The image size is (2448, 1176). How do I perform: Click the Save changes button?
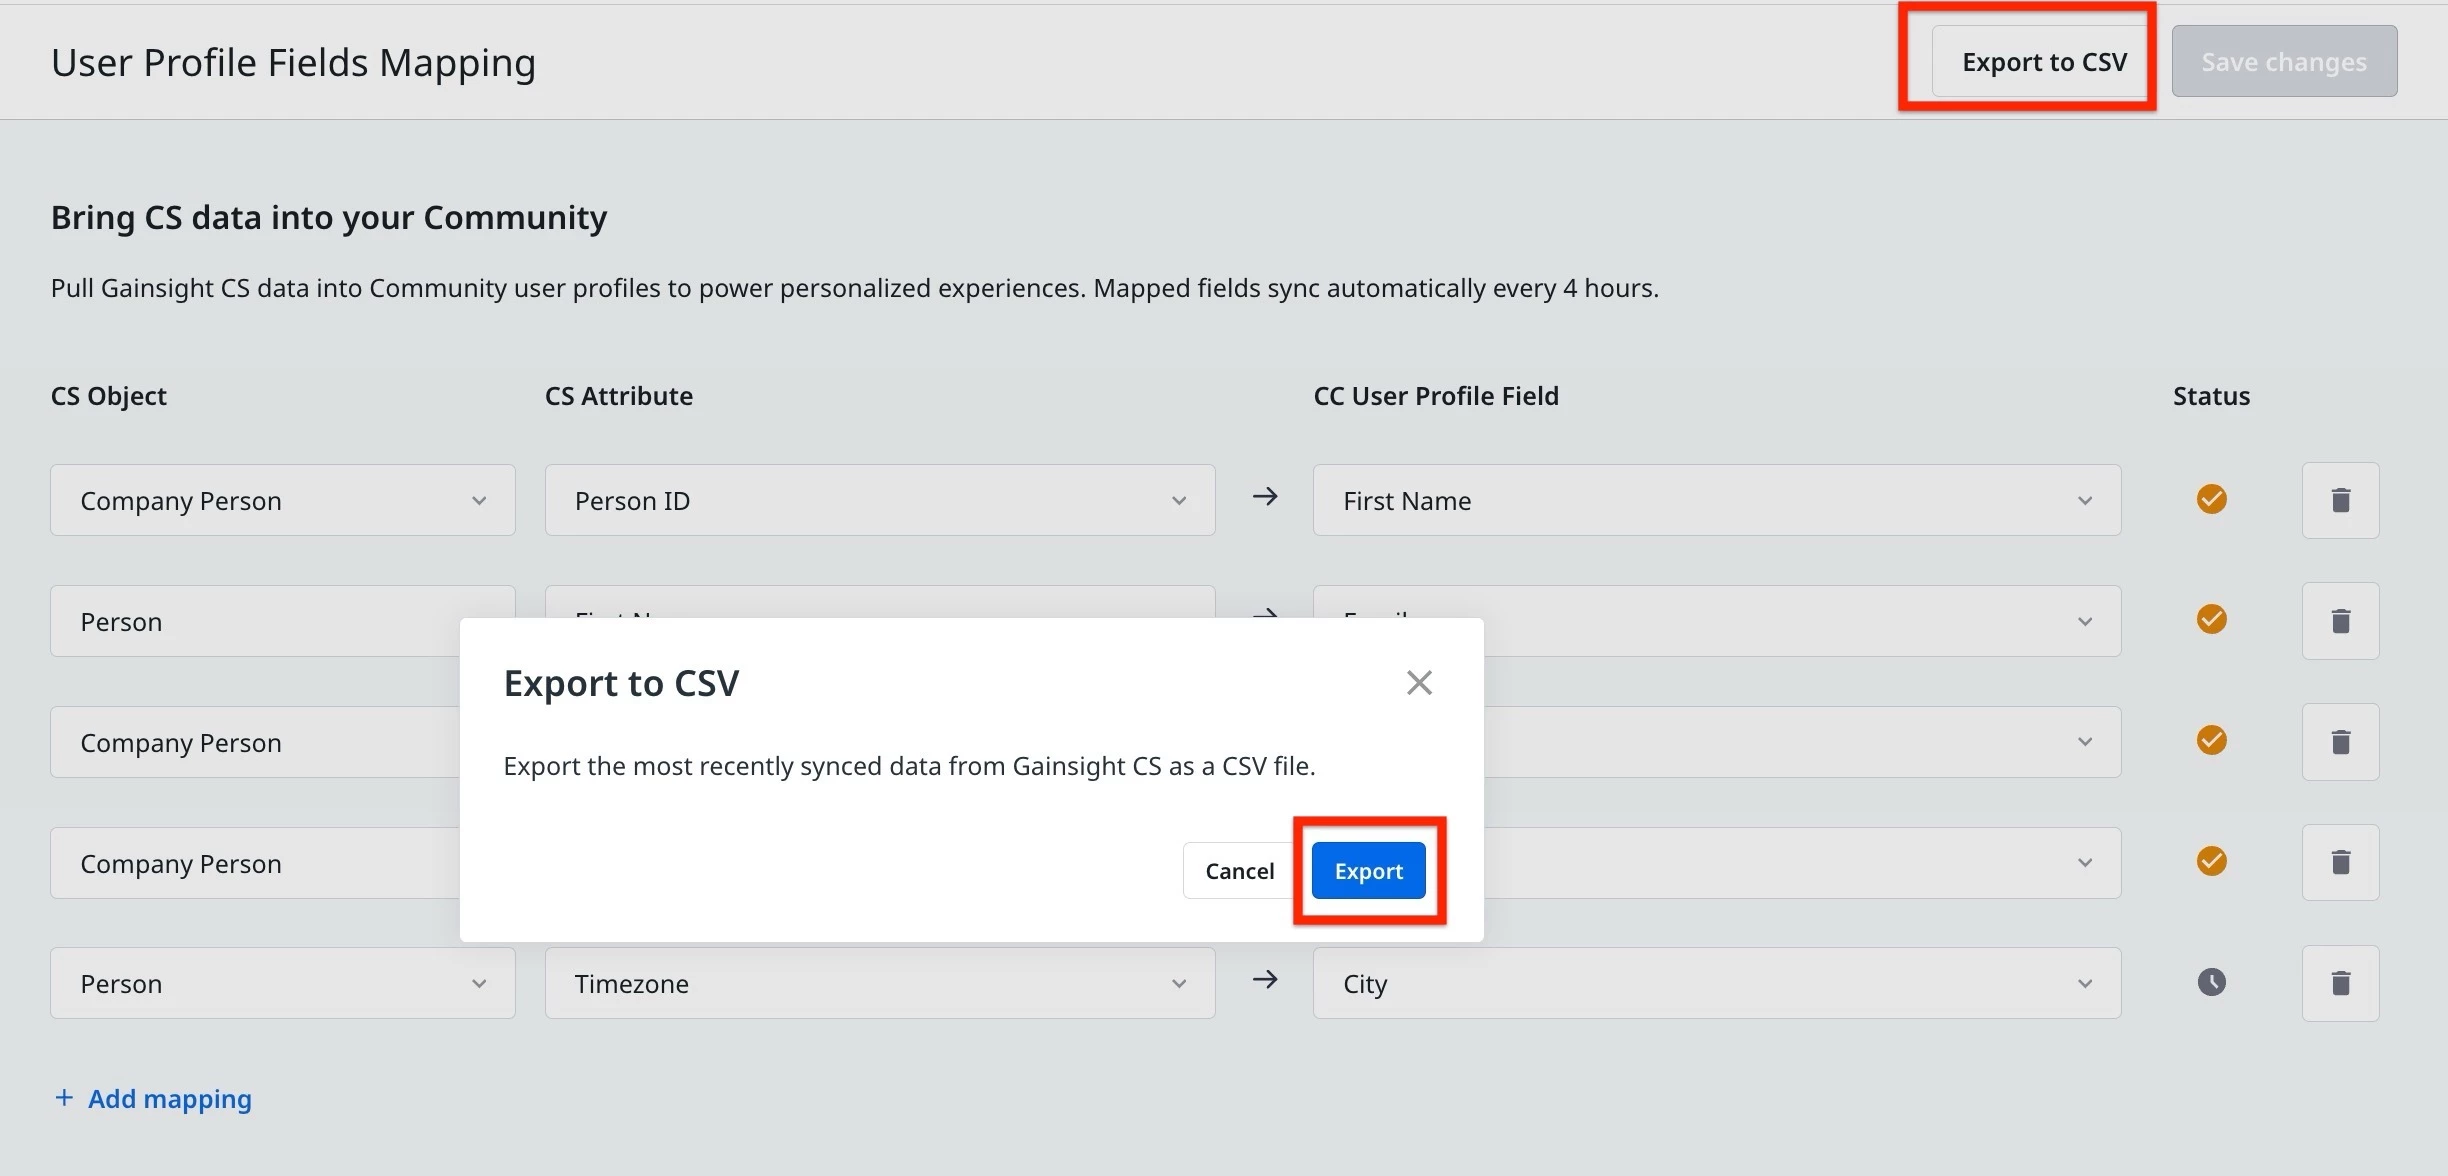[x=2283, y=62]
